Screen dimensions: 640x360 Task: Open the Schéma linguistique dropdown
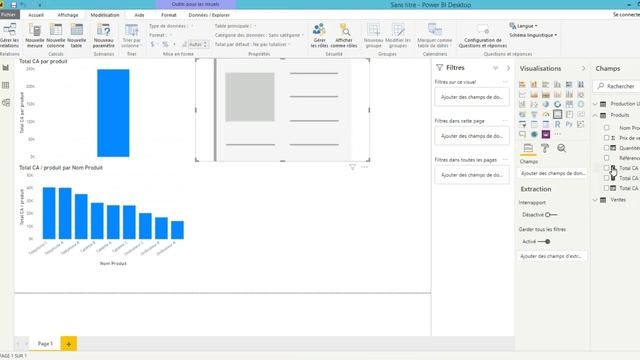pos(533,35)
